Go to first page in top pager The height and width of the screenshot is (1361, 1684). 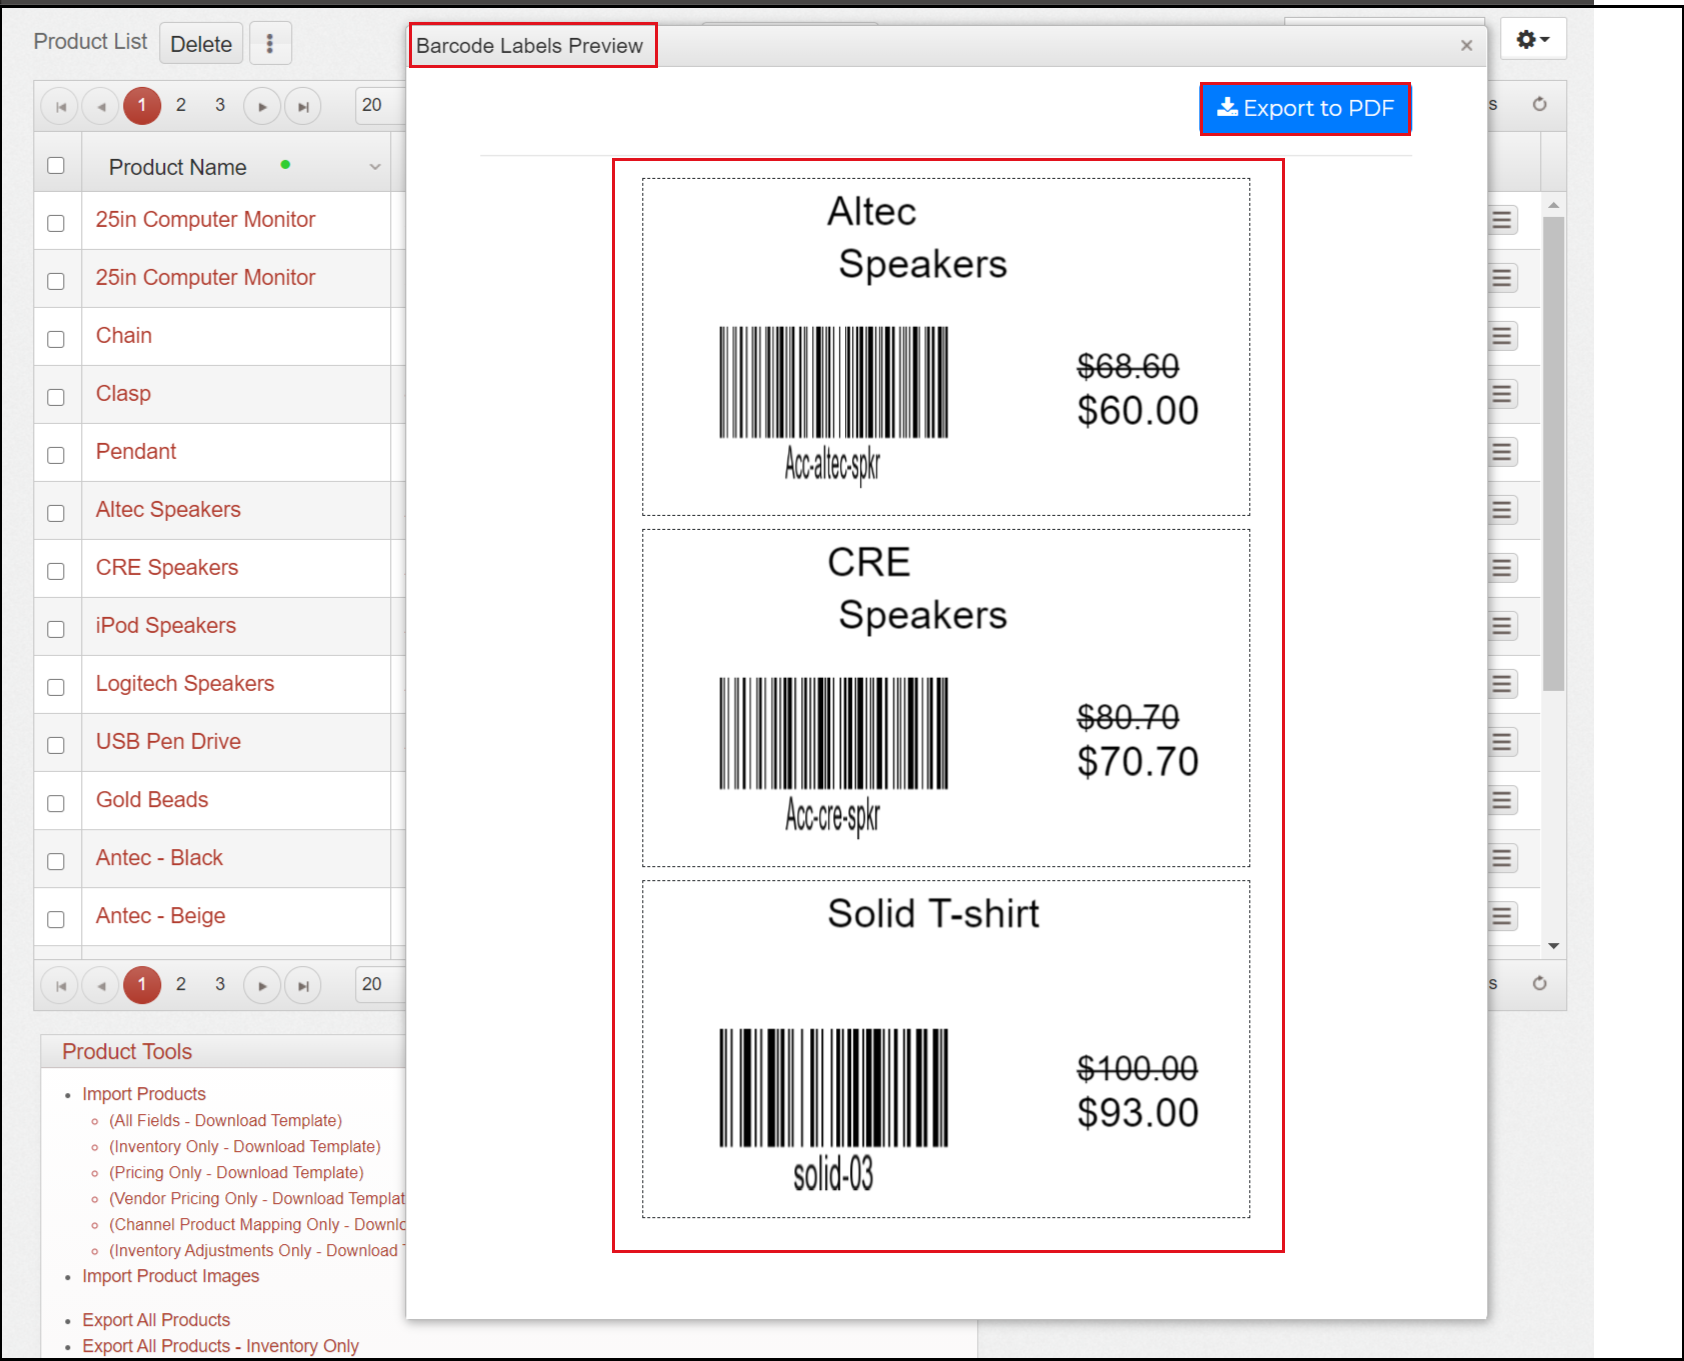[x=60, y=106]
